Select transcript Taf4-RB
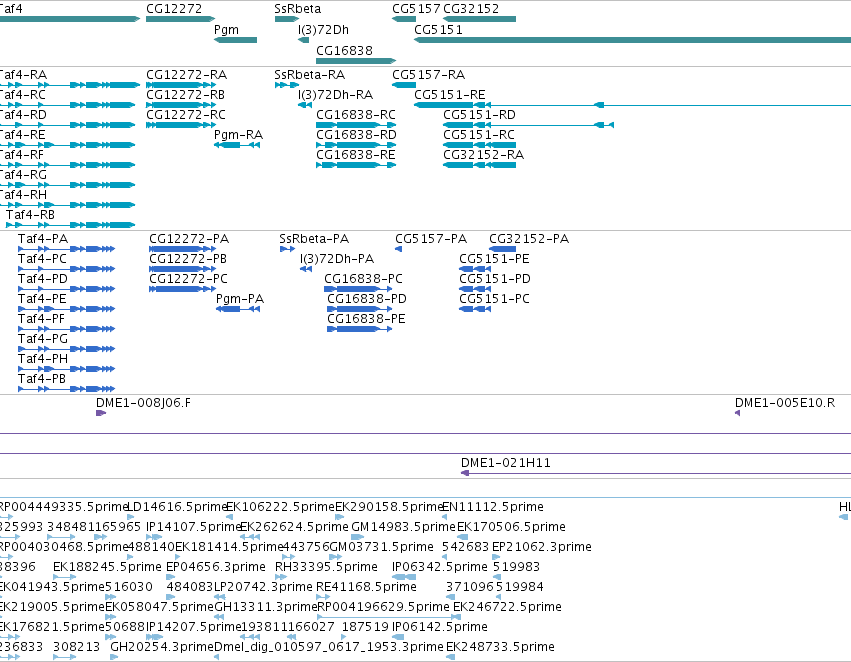The image size is (851, 662). (71, 225)
